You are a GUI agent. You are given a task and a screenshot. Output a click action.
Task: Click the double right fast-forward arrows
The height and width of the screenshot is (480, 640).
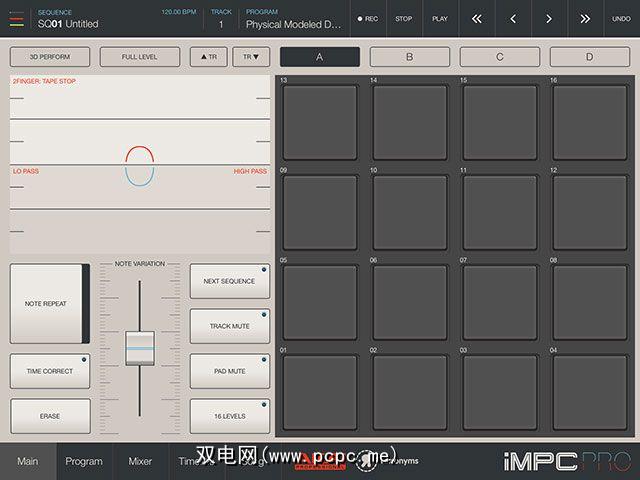pos(585,18)
